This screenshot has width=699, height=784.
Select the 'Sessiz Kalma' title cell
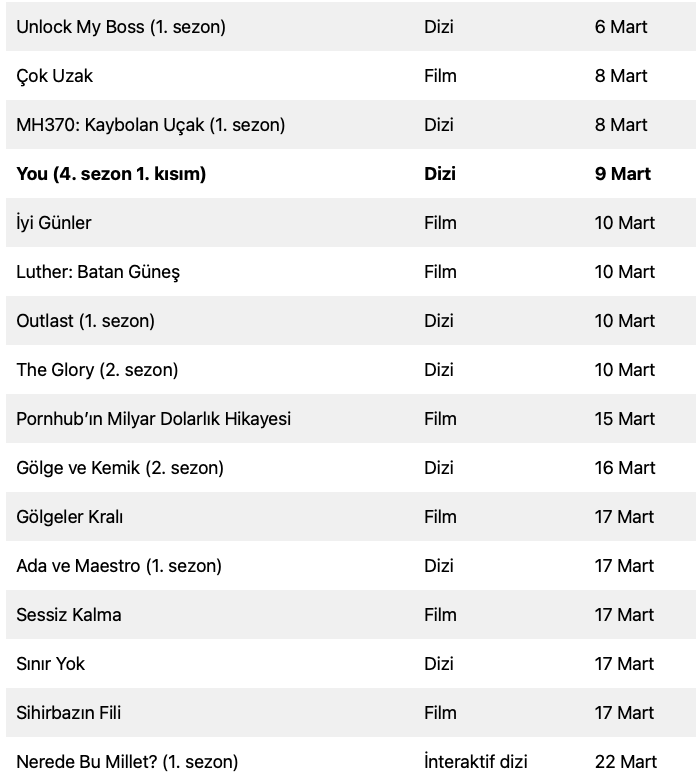69,615
